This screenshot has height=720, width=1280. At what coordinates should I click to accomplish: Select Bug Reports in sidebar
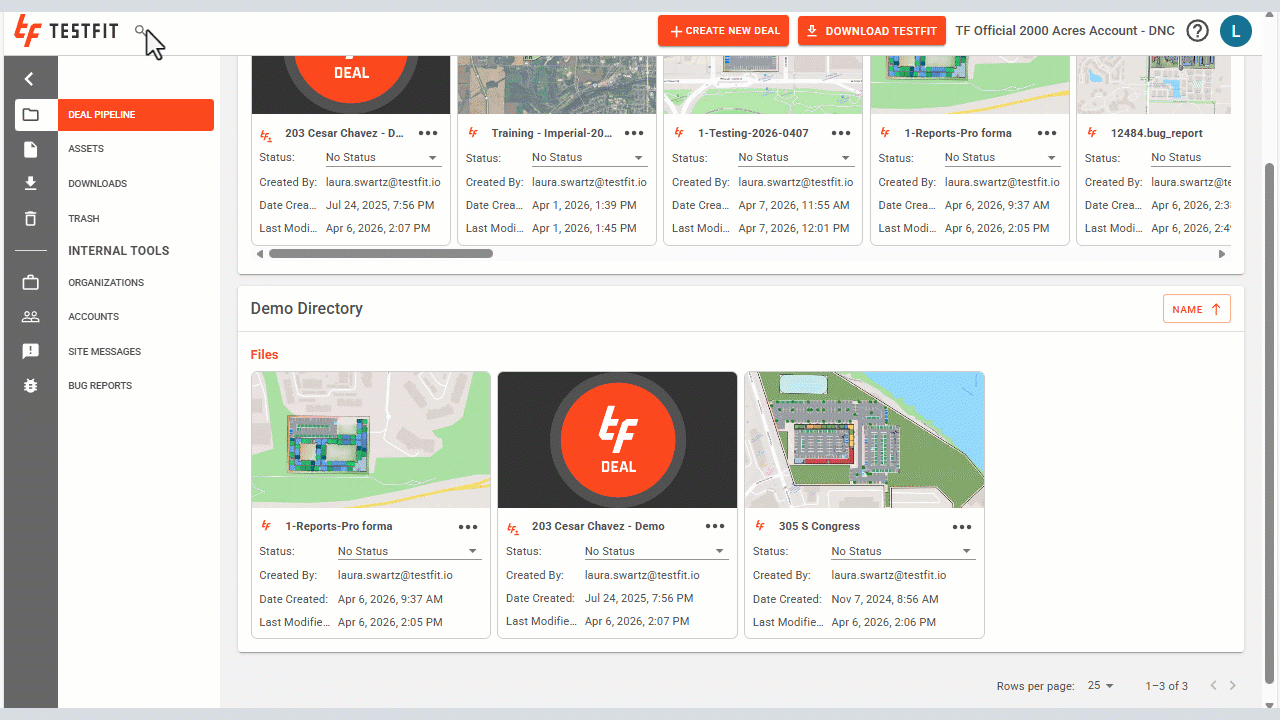[100, 386]
